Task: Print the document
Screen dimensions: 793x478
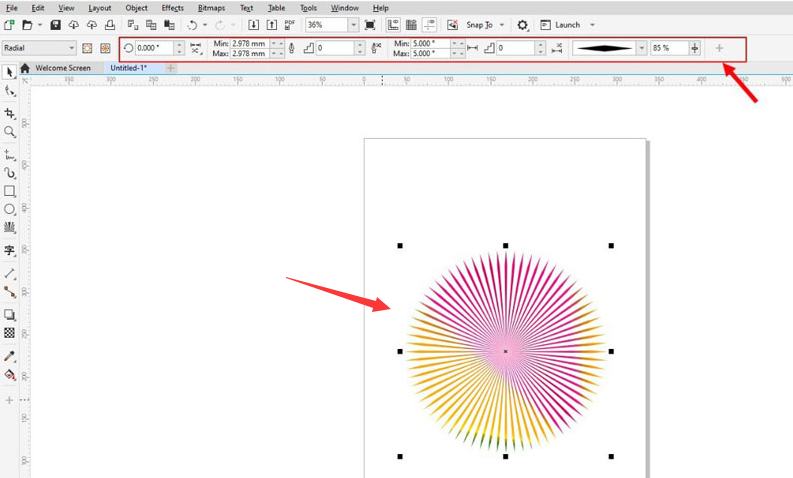Action: click(110, 25)
